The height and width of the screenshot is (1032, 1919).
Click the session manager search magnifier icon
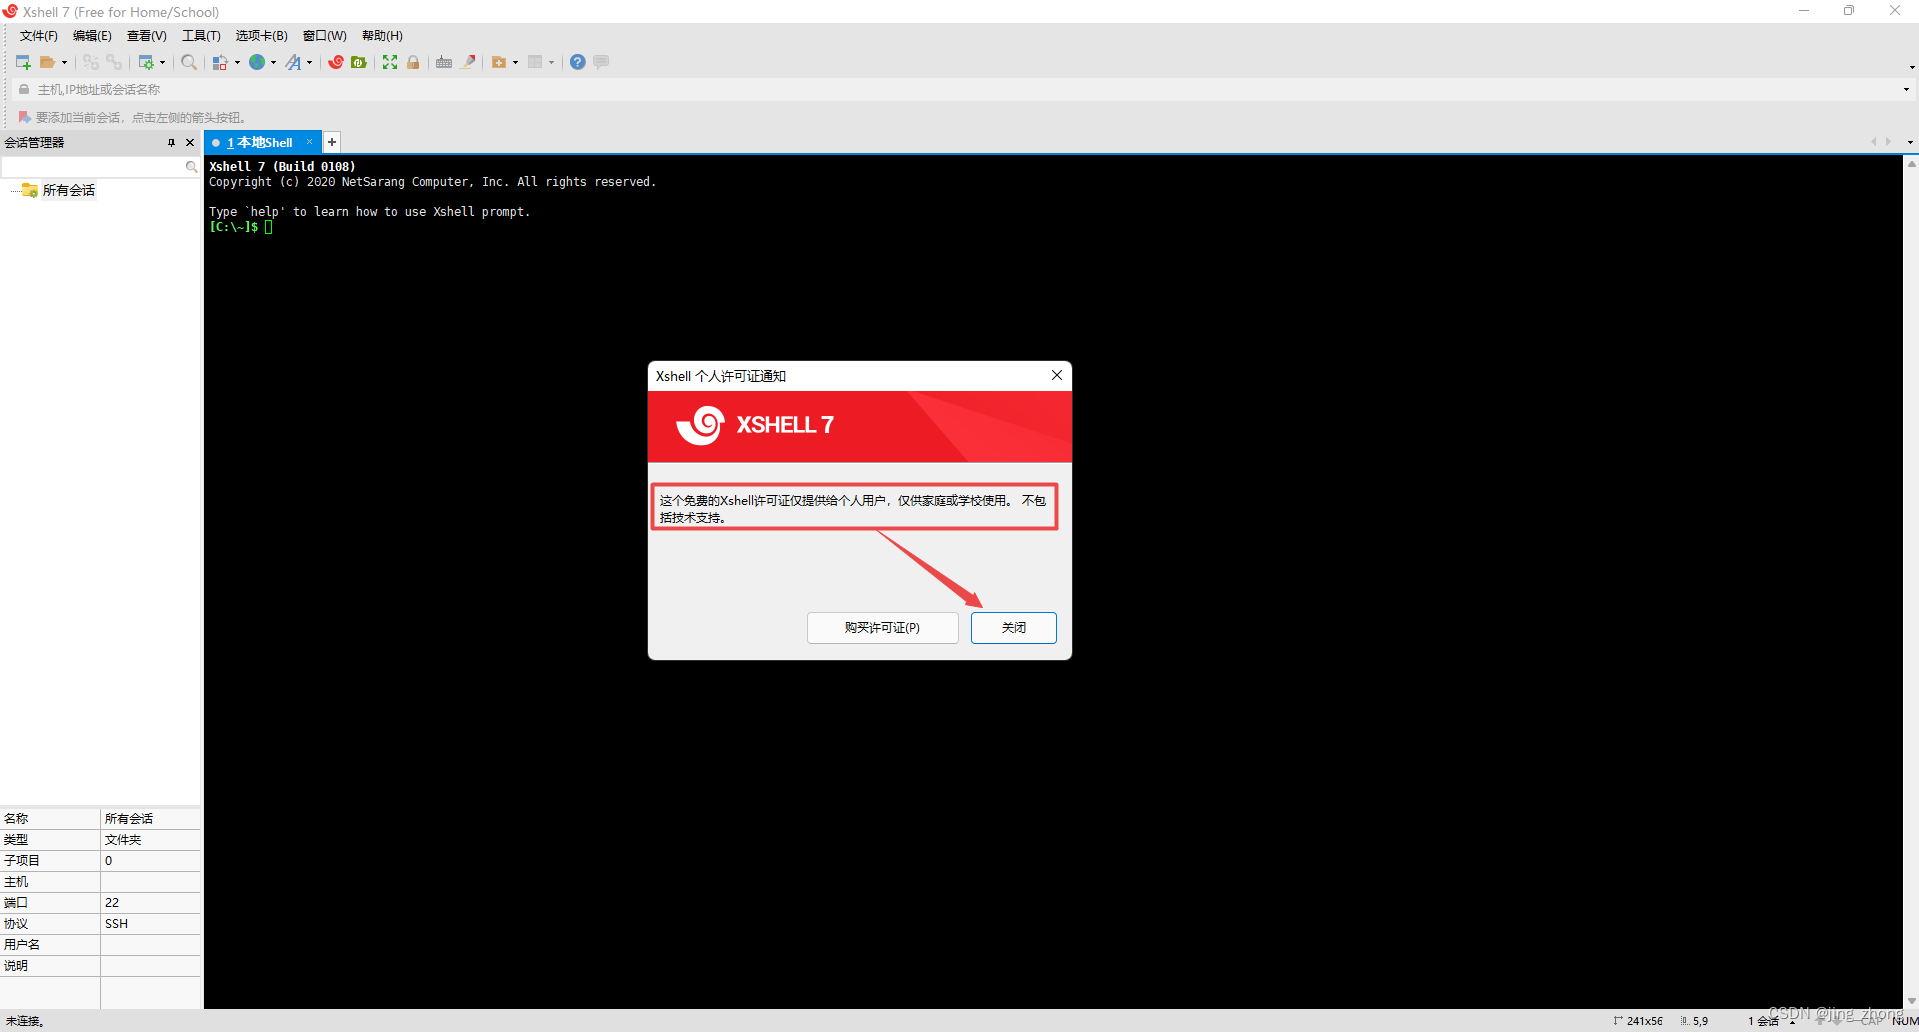pos(192,167)
